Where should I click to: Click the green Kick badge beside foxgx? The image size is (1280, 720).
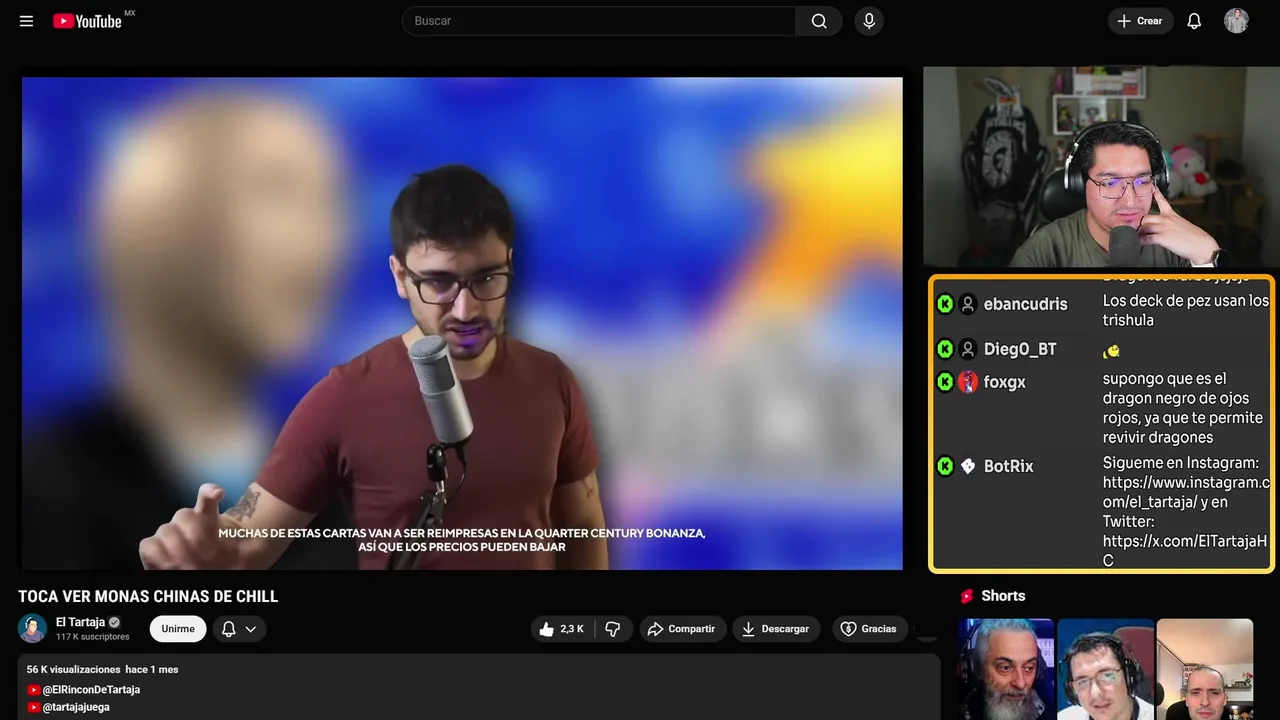pyautogui.click(x=945, y=382)
